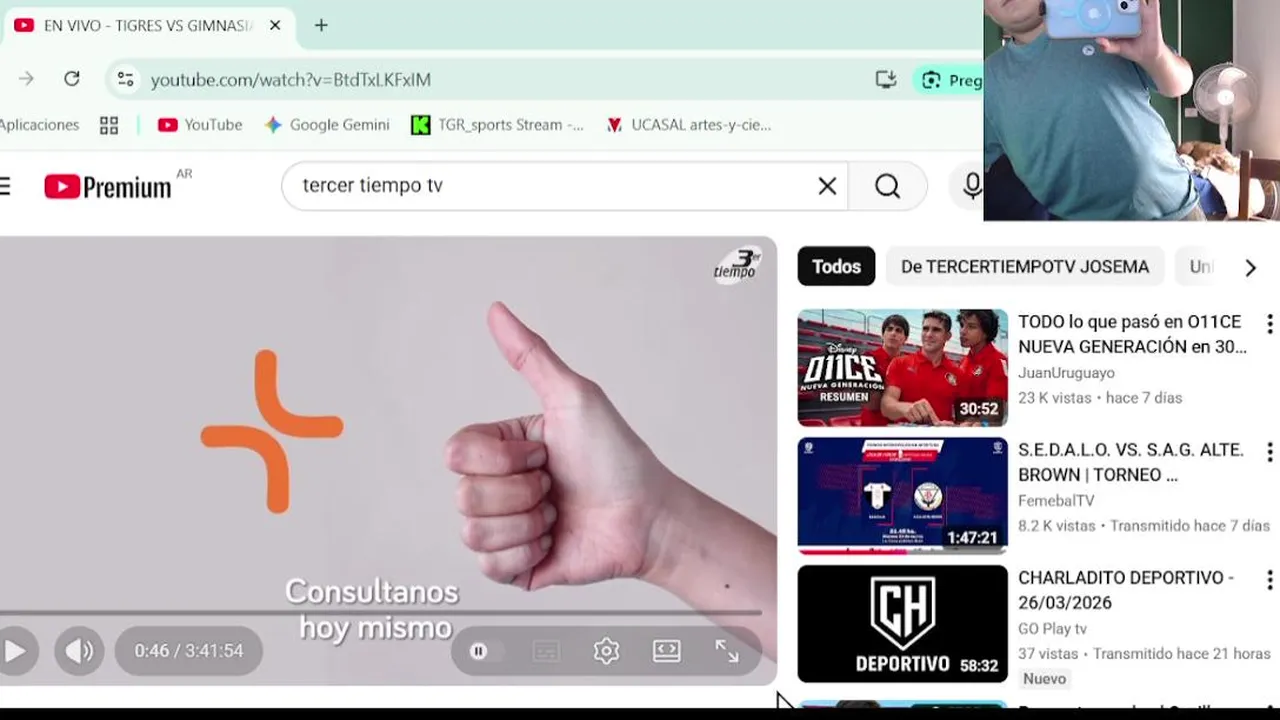Open TODO lo que pasó en O11CE title
Viewport: 1280px width, 720px height.
click(1132, 334)
